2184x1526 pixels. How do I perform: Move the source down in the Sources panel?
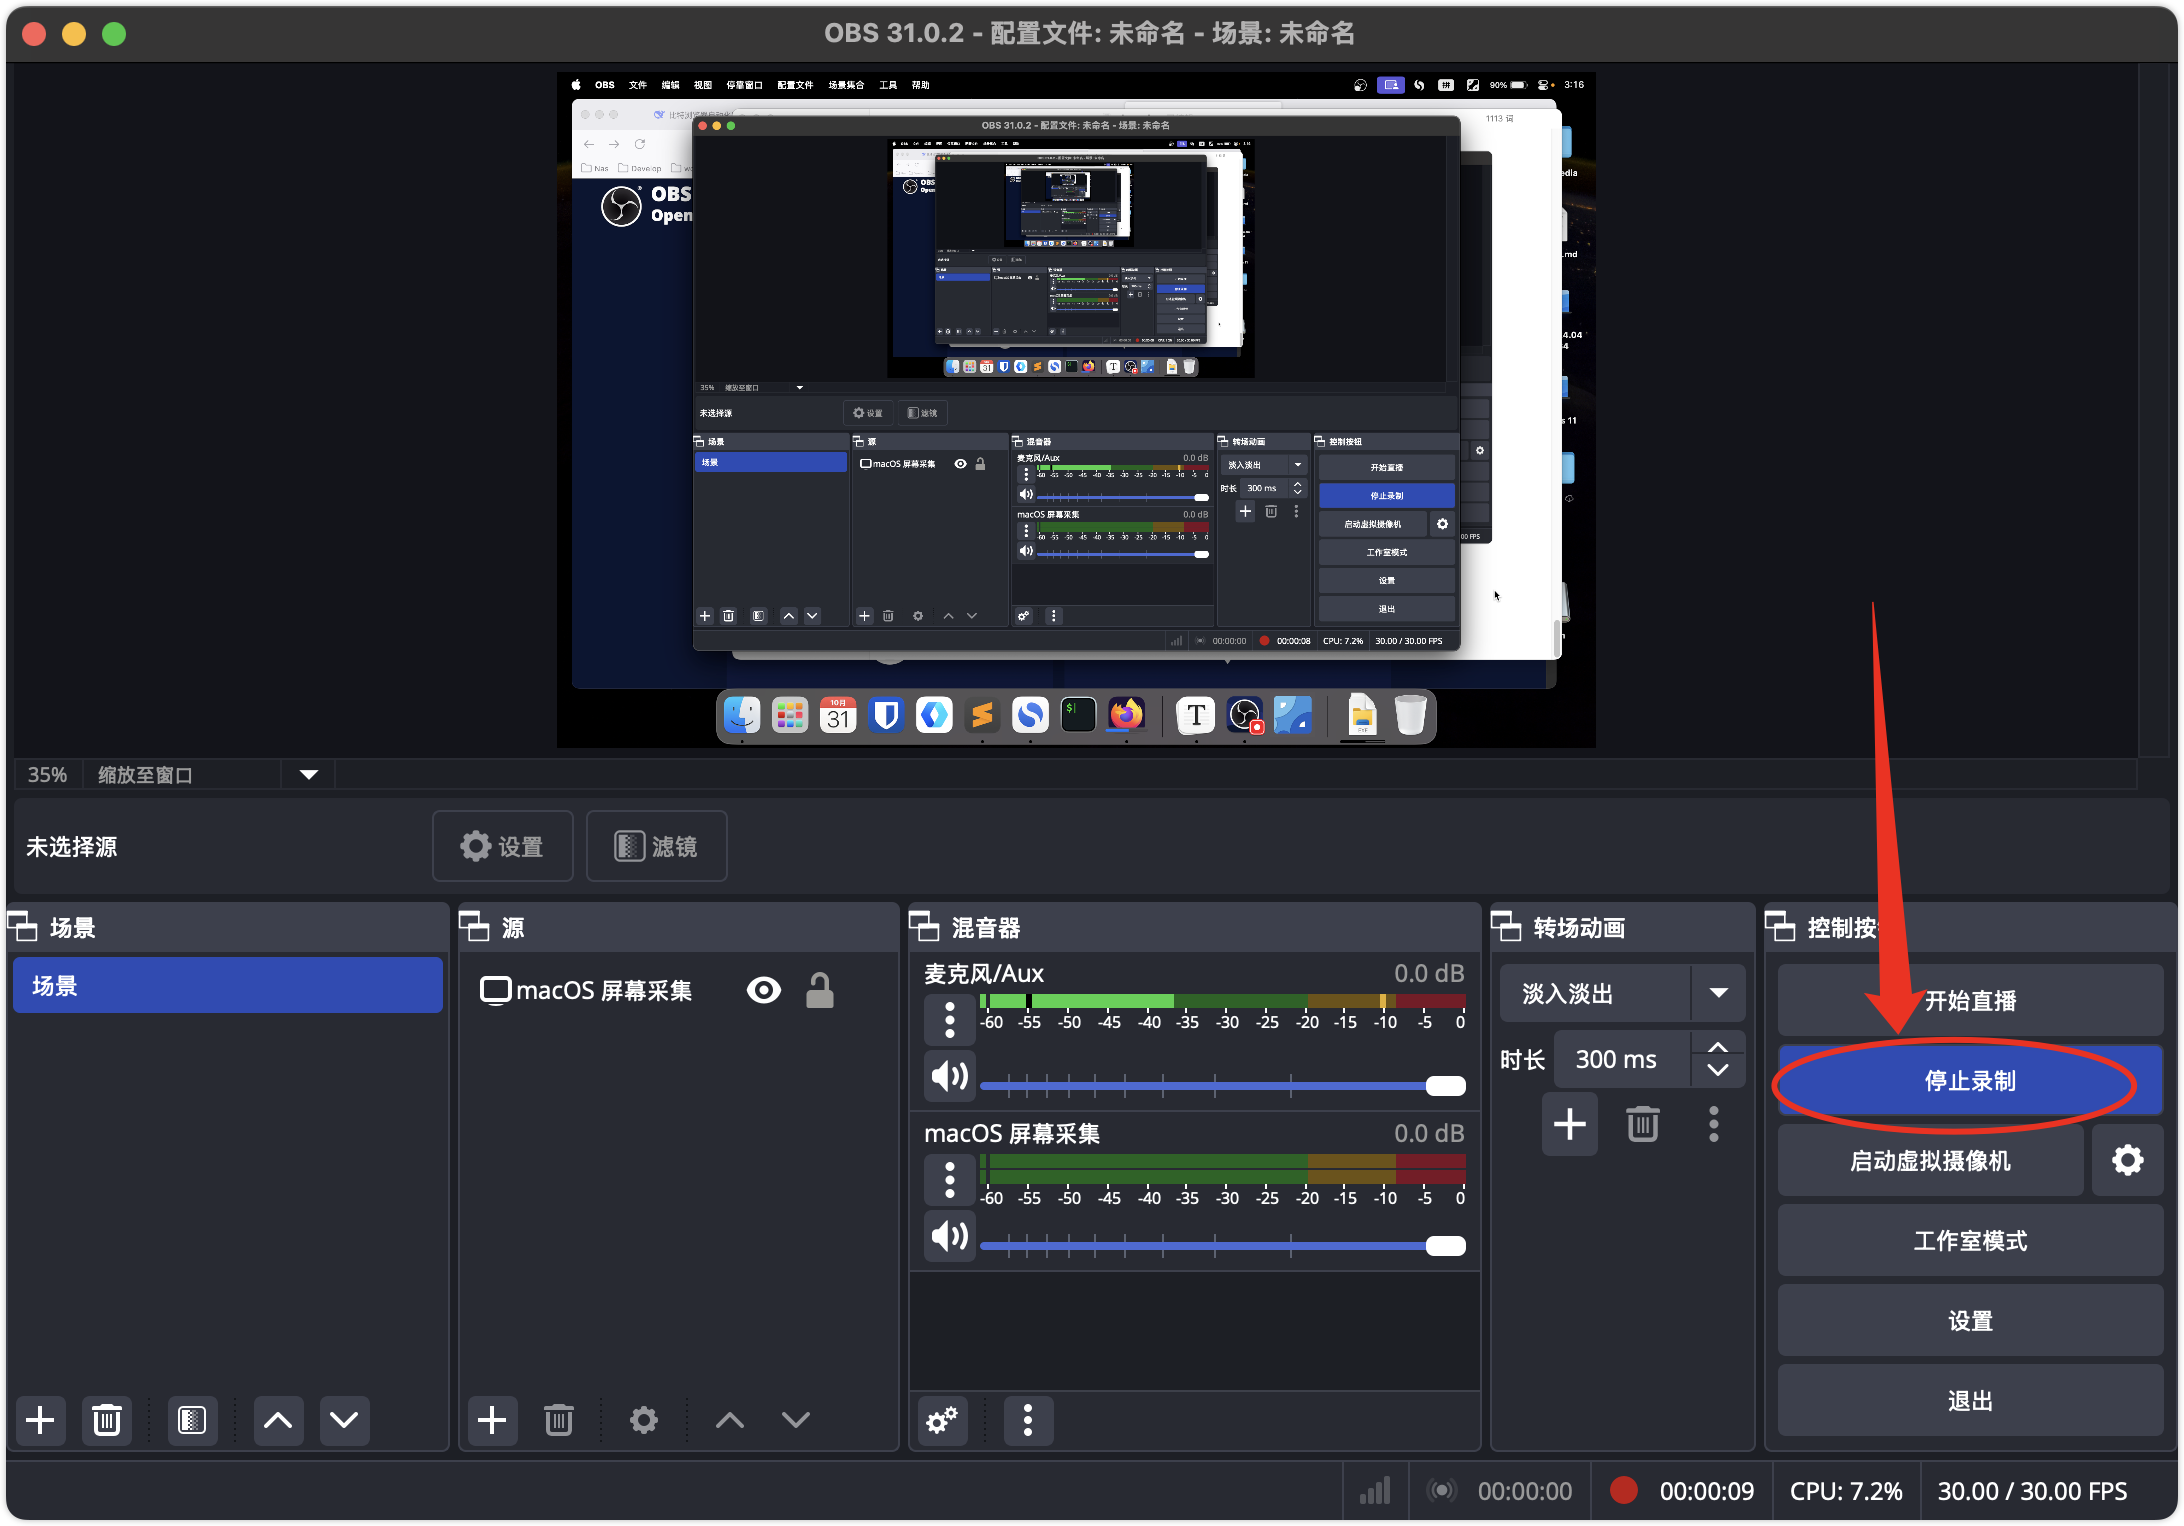[x=796, y=1420]
